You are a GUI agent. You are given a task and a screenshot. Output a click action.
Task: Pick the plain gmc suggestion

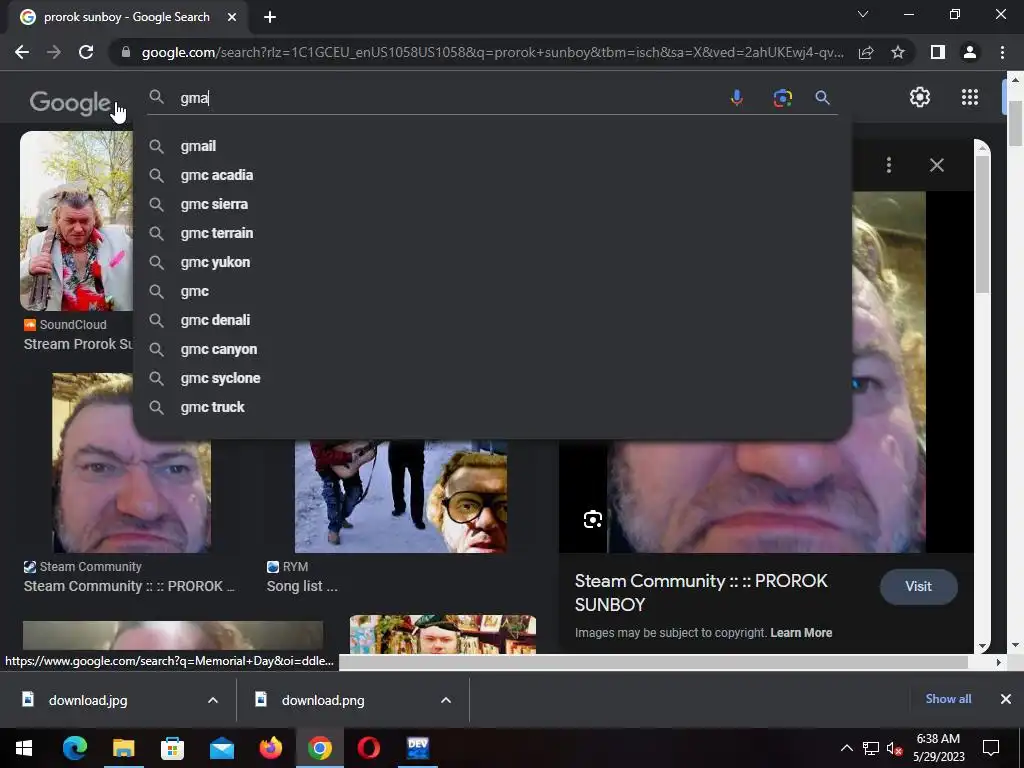[492, 291]
